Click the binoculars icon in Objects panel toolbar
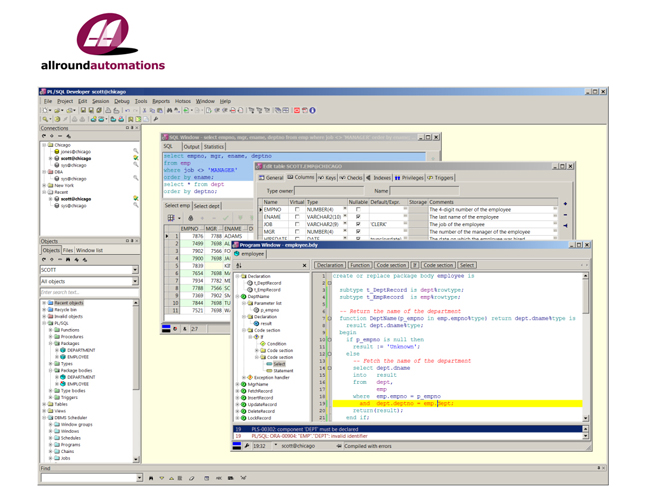Viewport: 650px width, 493px height. point(68,260)
